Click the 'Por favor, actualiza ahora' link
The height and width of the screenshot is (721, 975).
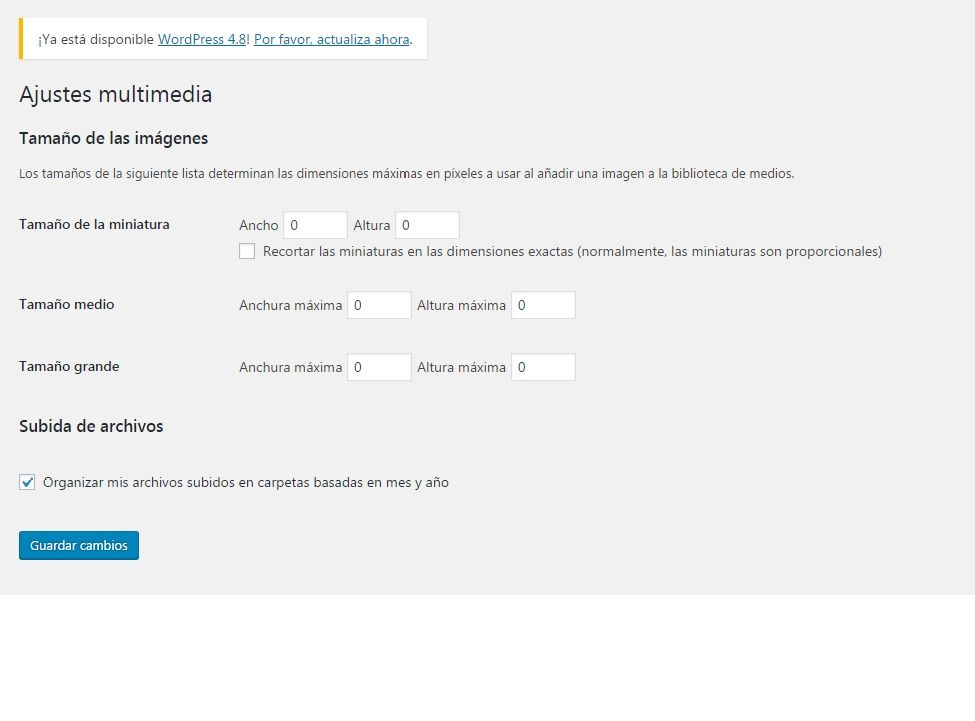[x=331, y=39]
